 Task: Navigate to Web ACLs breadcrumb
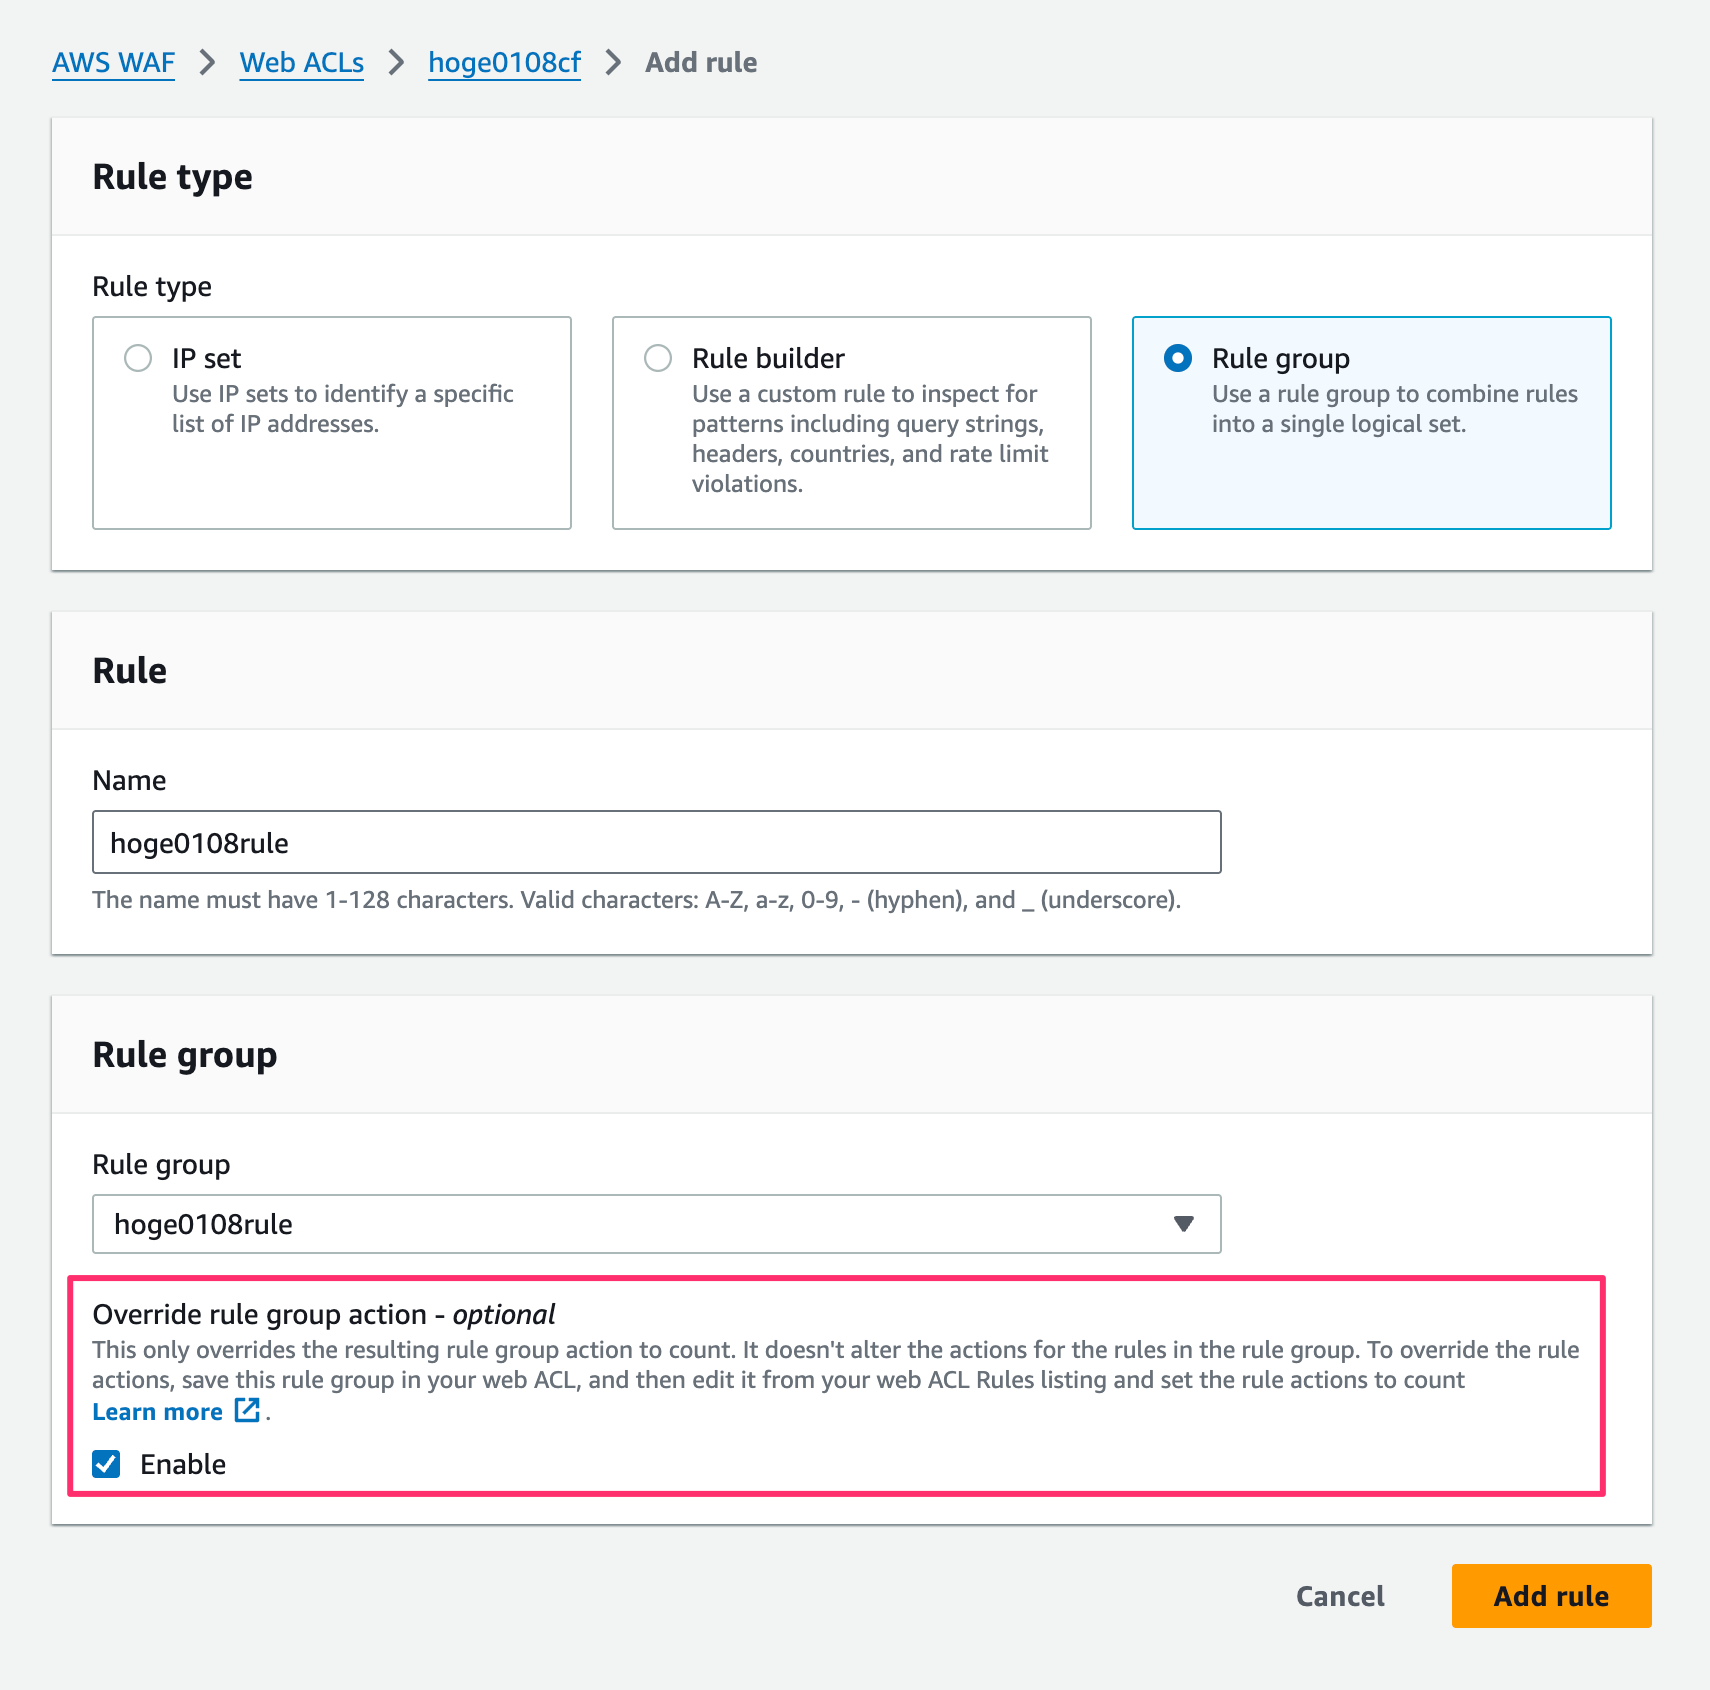point(301,63)
